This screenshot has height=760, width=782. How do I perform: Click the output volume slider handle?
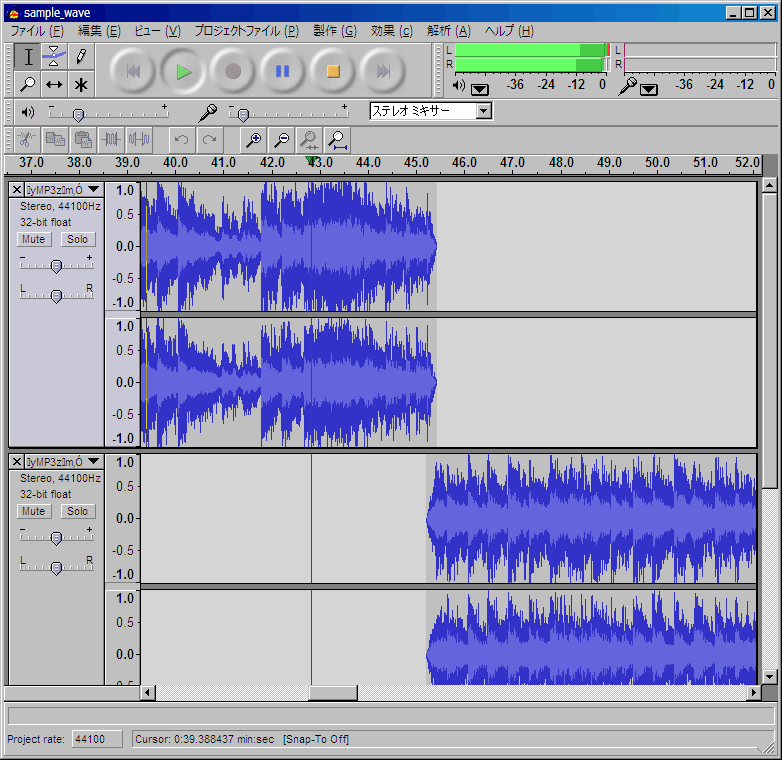[x=78, y=115]
